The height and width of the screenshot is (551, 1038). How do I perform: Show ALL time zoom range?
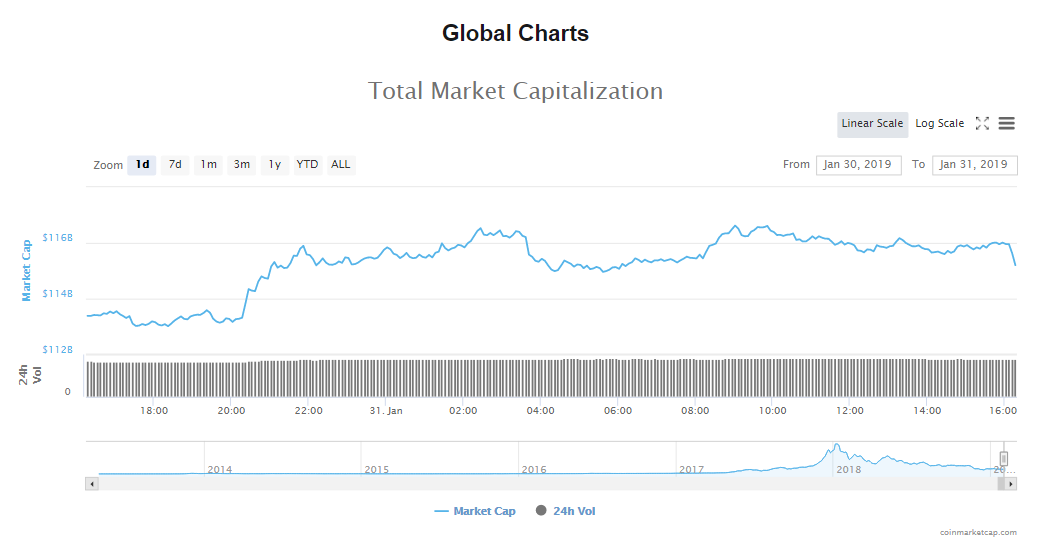[x=341, y=165]
